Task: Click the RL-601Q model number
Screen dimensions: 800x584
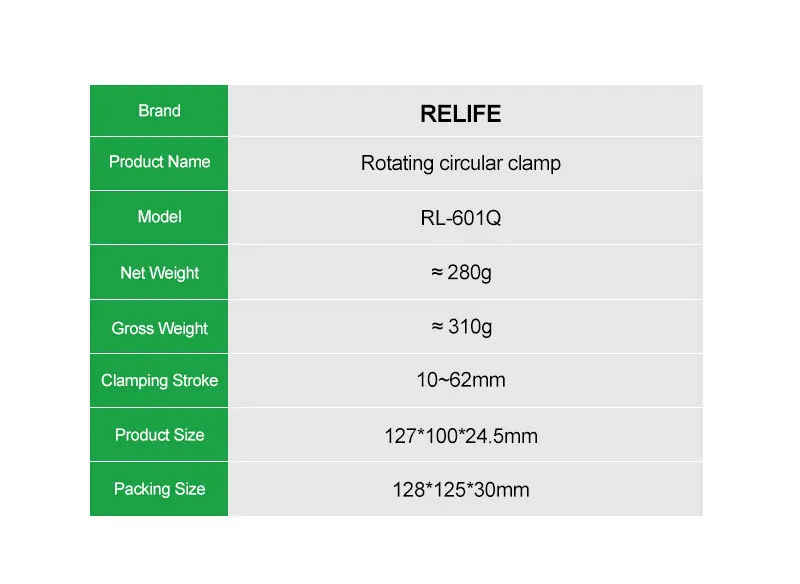Action: click(x=461, y=218)
